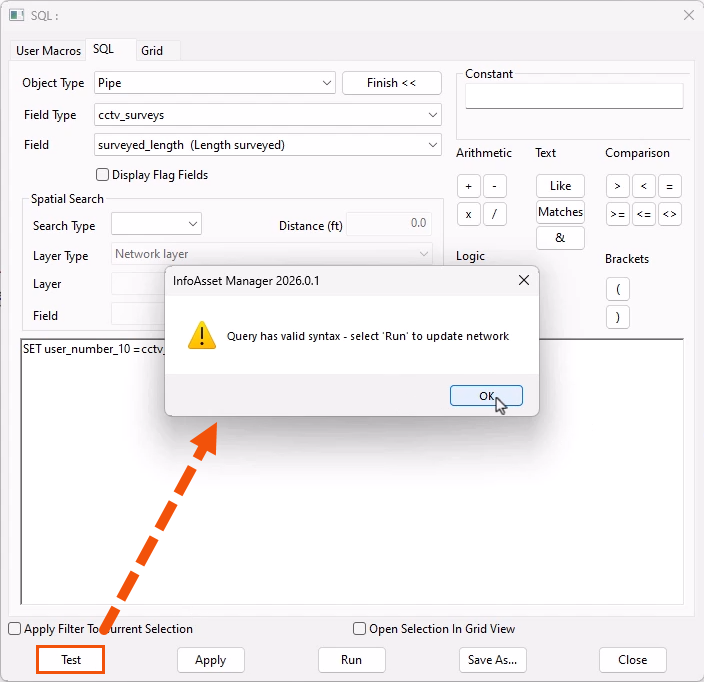704x682 pixels.
Task: Insert the divide / operator
Action: pyautogui.click(x=495, y=214)
